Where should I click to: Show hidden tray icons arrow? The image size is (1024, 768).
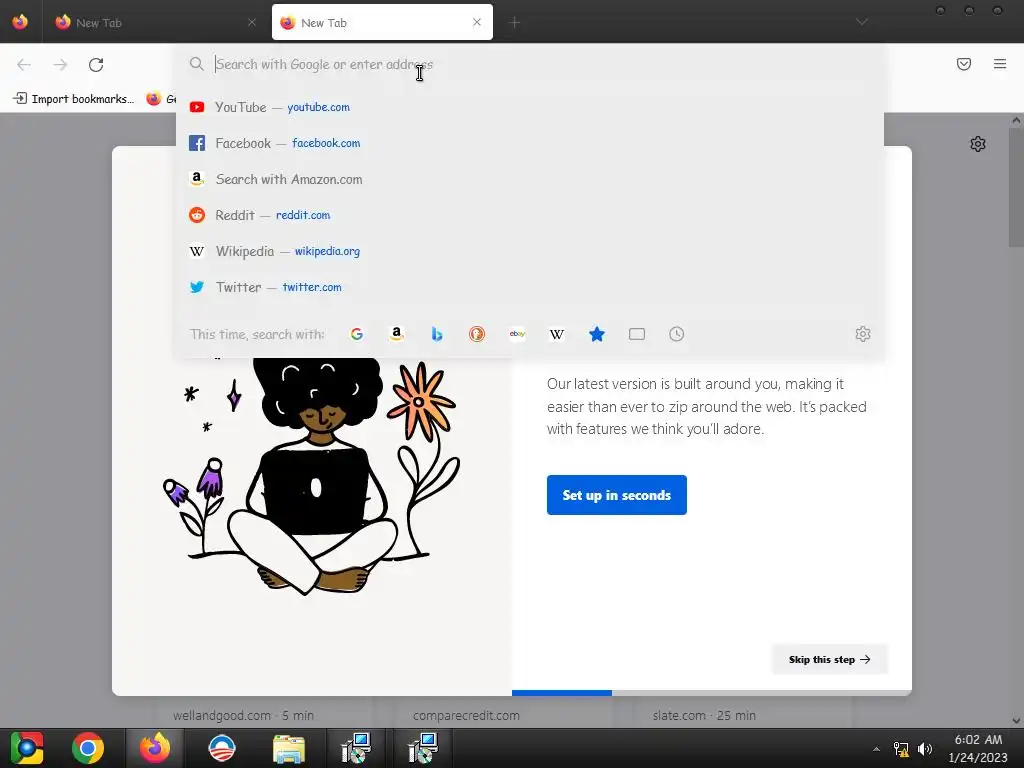coord(876,749)
